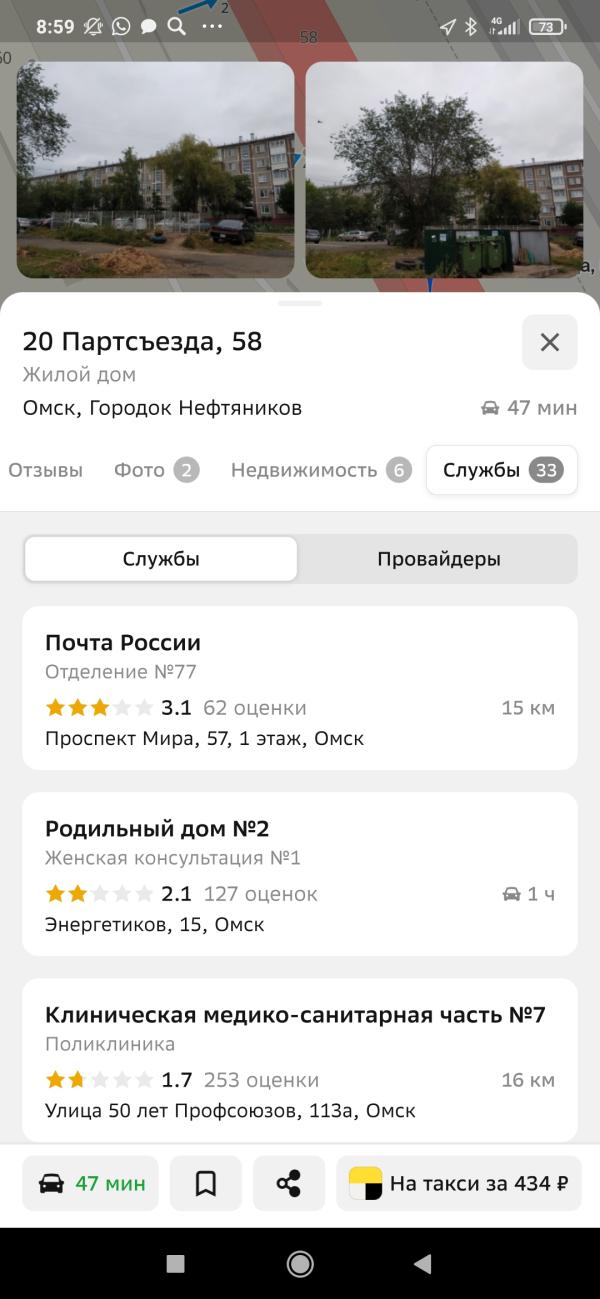
Task: Close the 20 Партсъезда, 58 card
Action: 549,342
